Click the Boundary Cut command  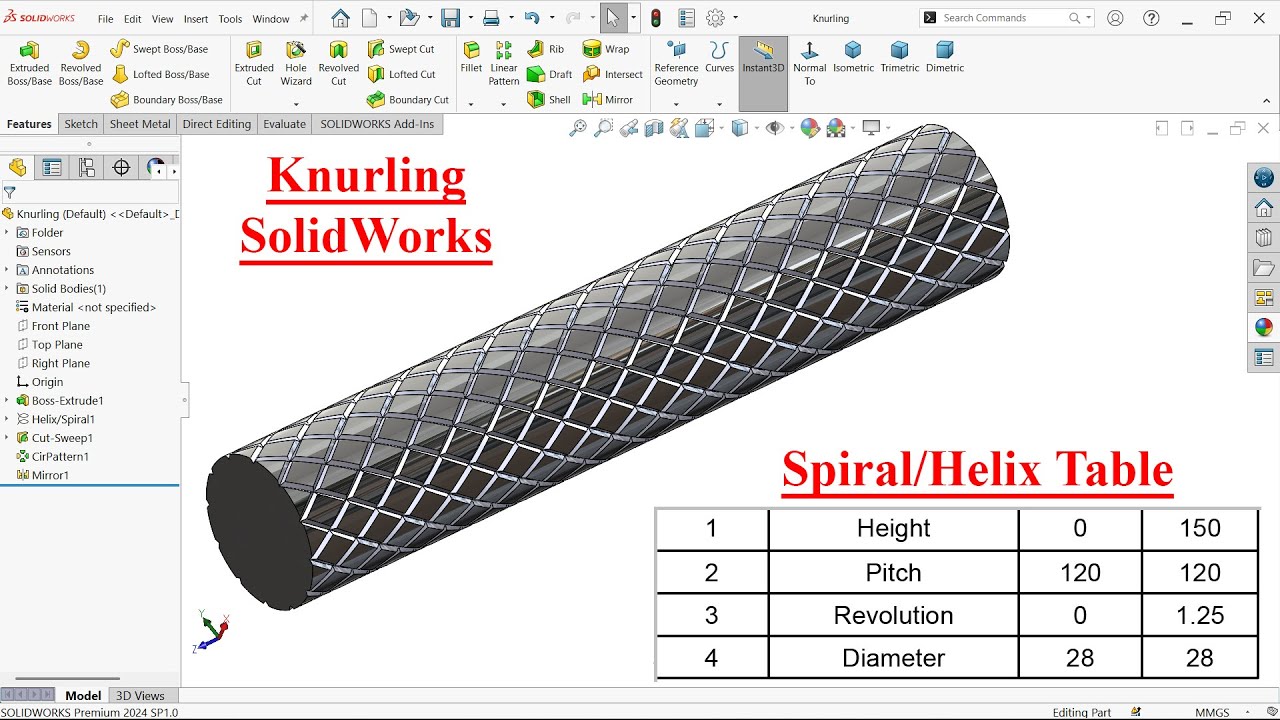[408, 100]
